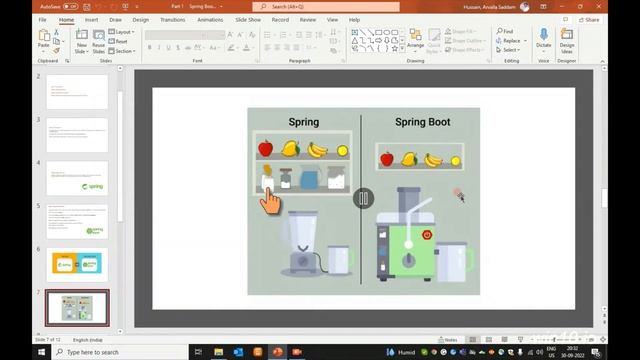Open Outlook from the taskbar
The image size is (640, 360).
coord(238,352)
